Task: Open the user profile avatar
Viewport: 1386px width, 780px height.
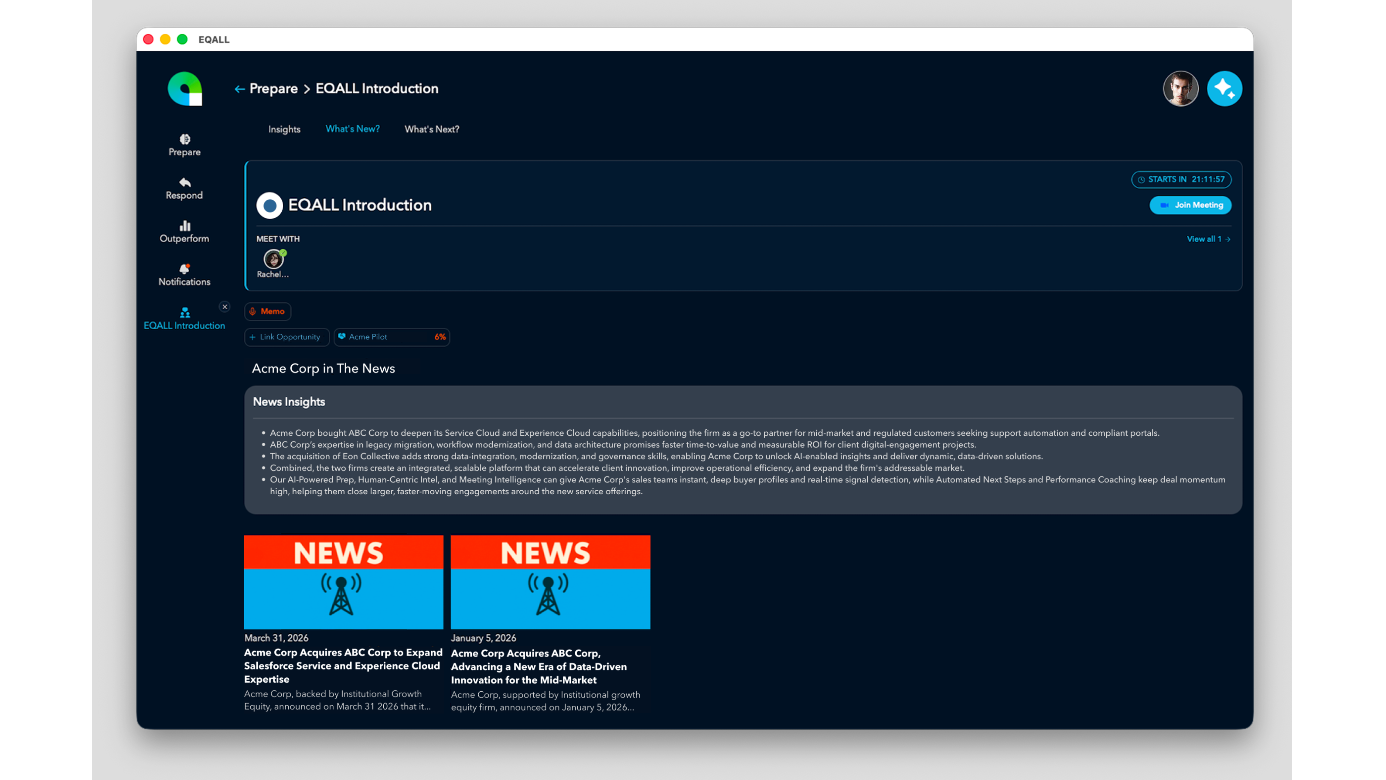Action: [1181, 89]
